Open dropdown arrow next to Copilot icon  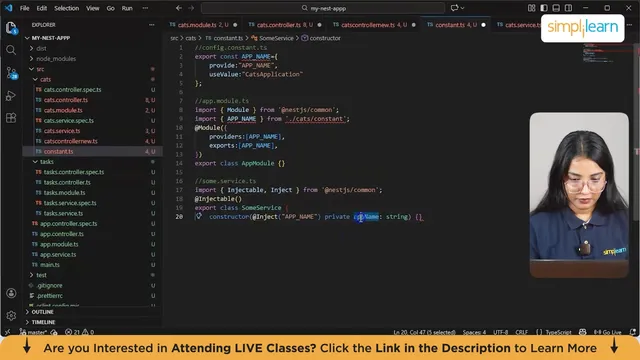click(x=462, y=8)
